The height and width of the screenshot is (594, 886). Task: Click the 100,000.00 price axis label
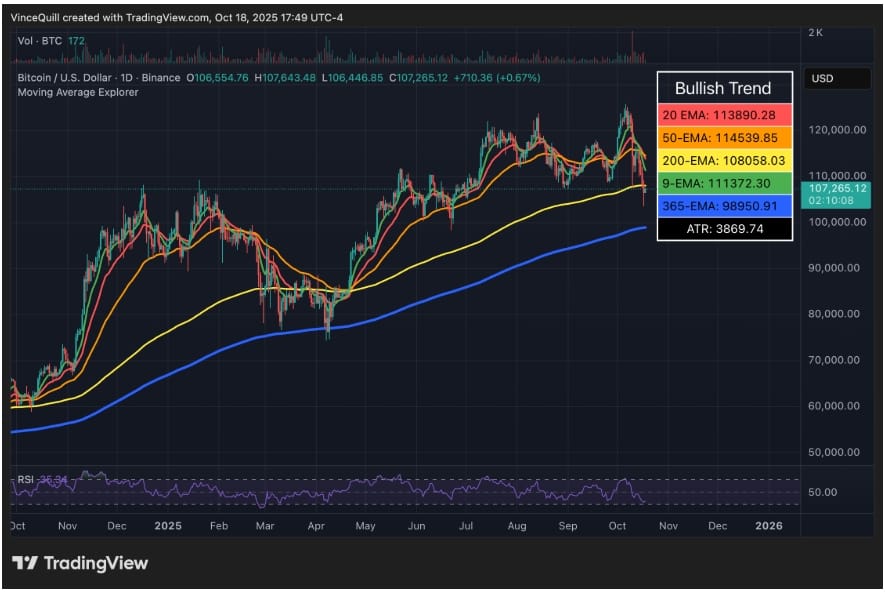837,222
